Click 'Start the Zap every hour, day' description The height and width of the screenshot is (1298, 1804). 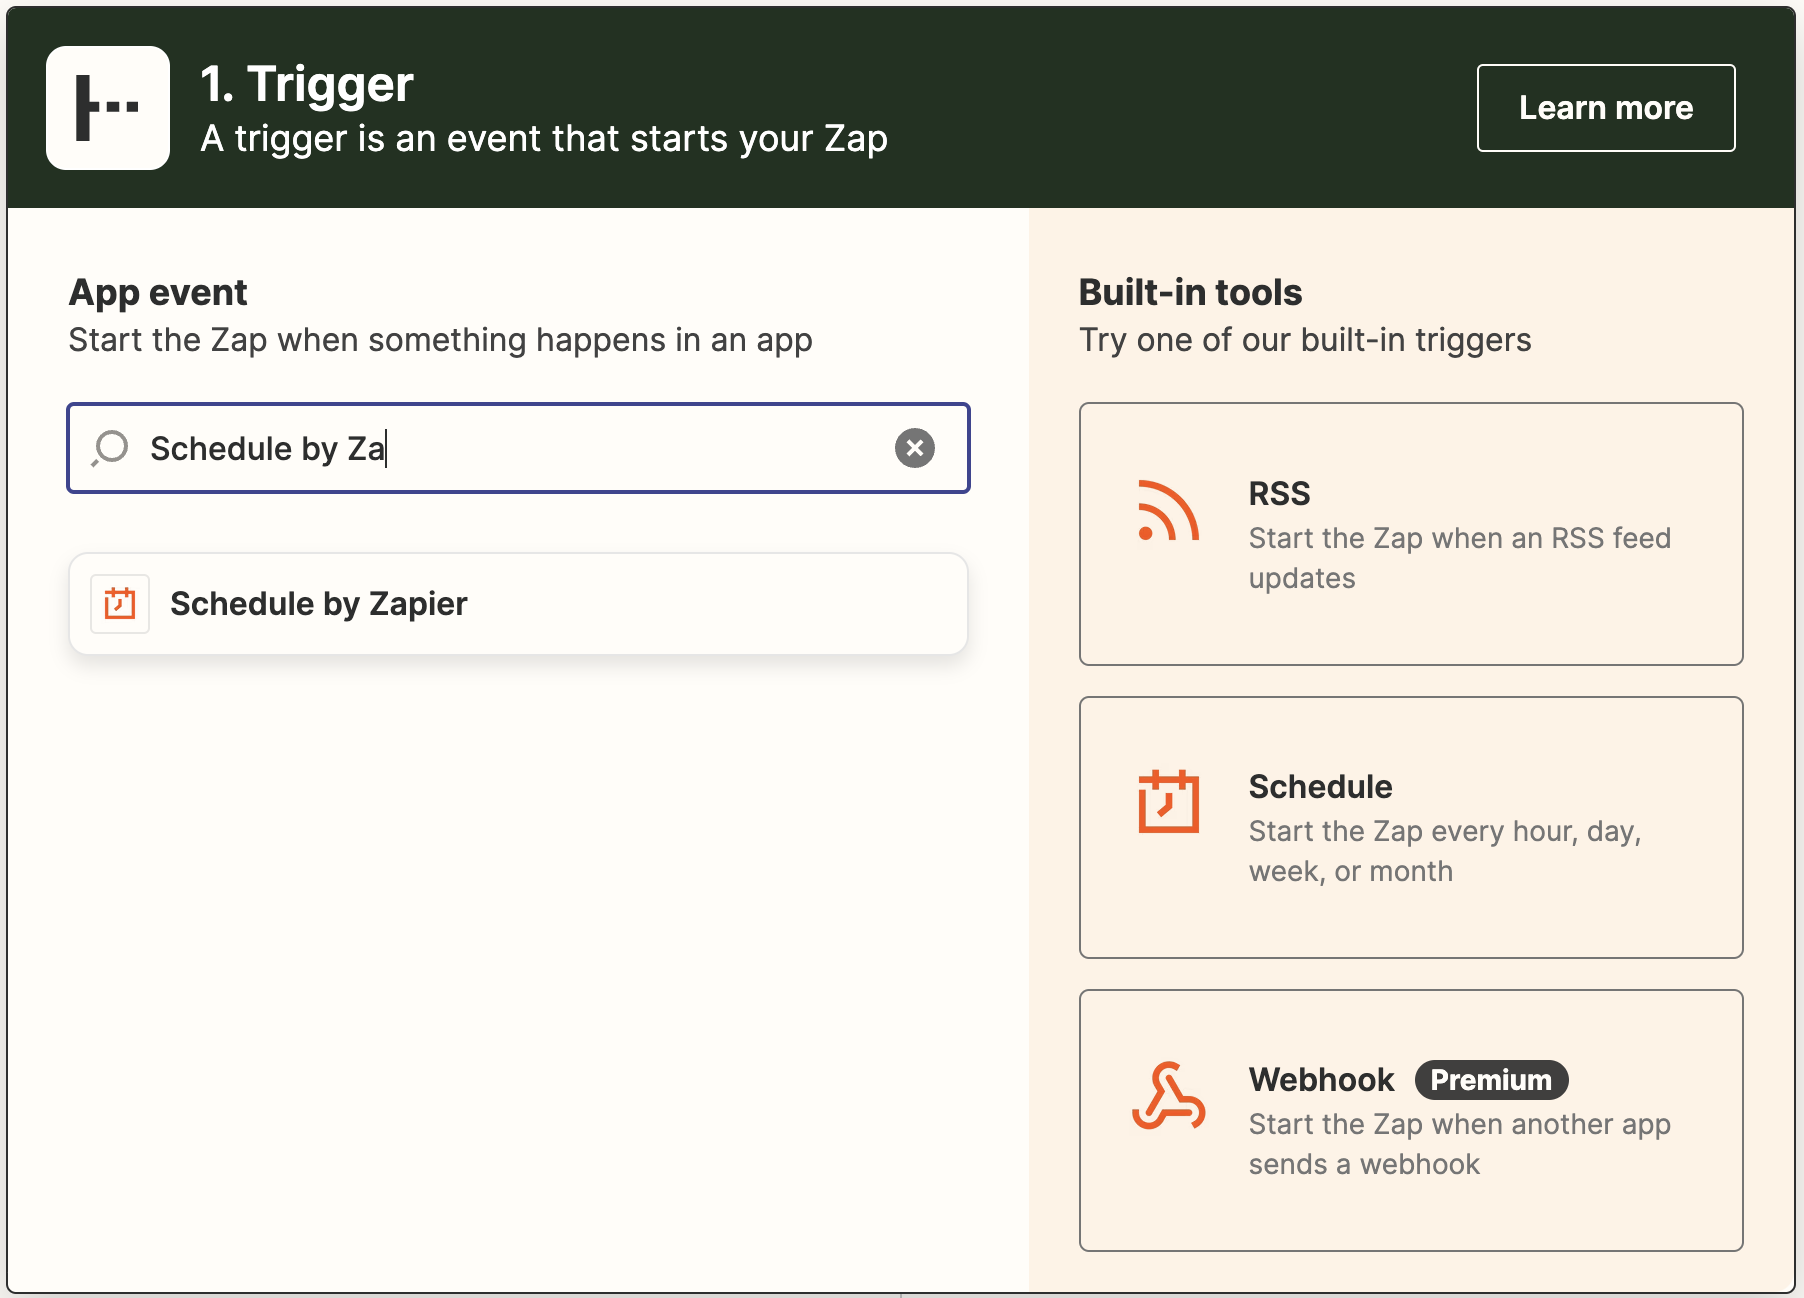pos(1445,851)
